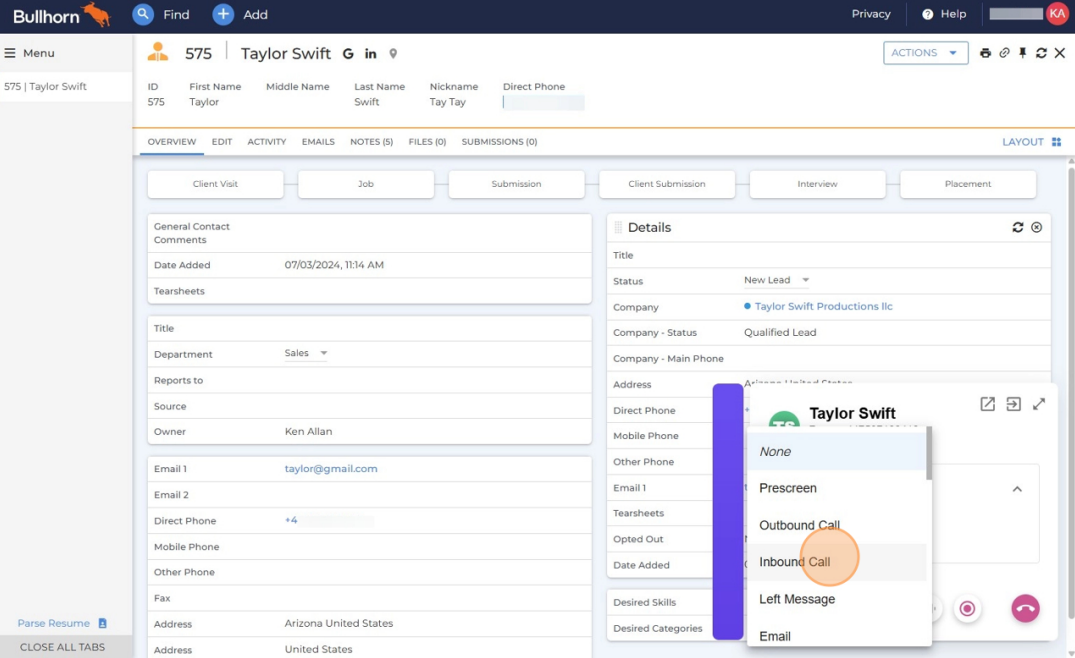Switch to the EDIT tab
The image size is (1075, 658).
tap(221, 142)
